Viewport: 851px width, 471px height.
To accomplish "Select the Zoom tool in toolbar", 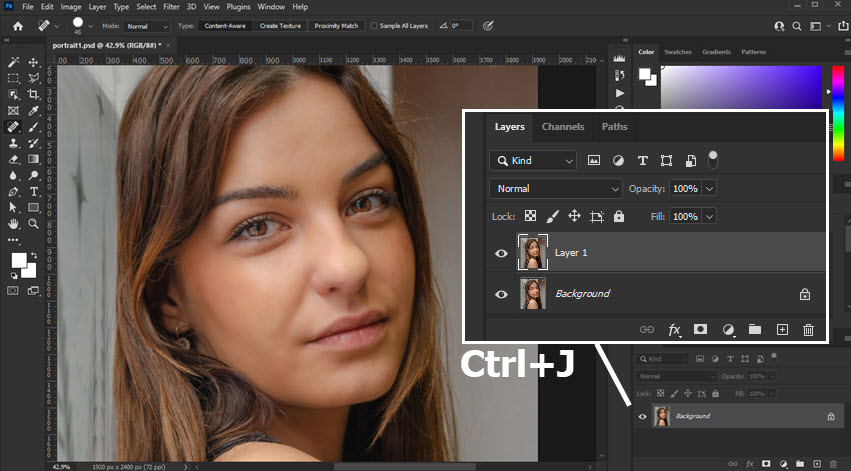I will click(34, 224).
